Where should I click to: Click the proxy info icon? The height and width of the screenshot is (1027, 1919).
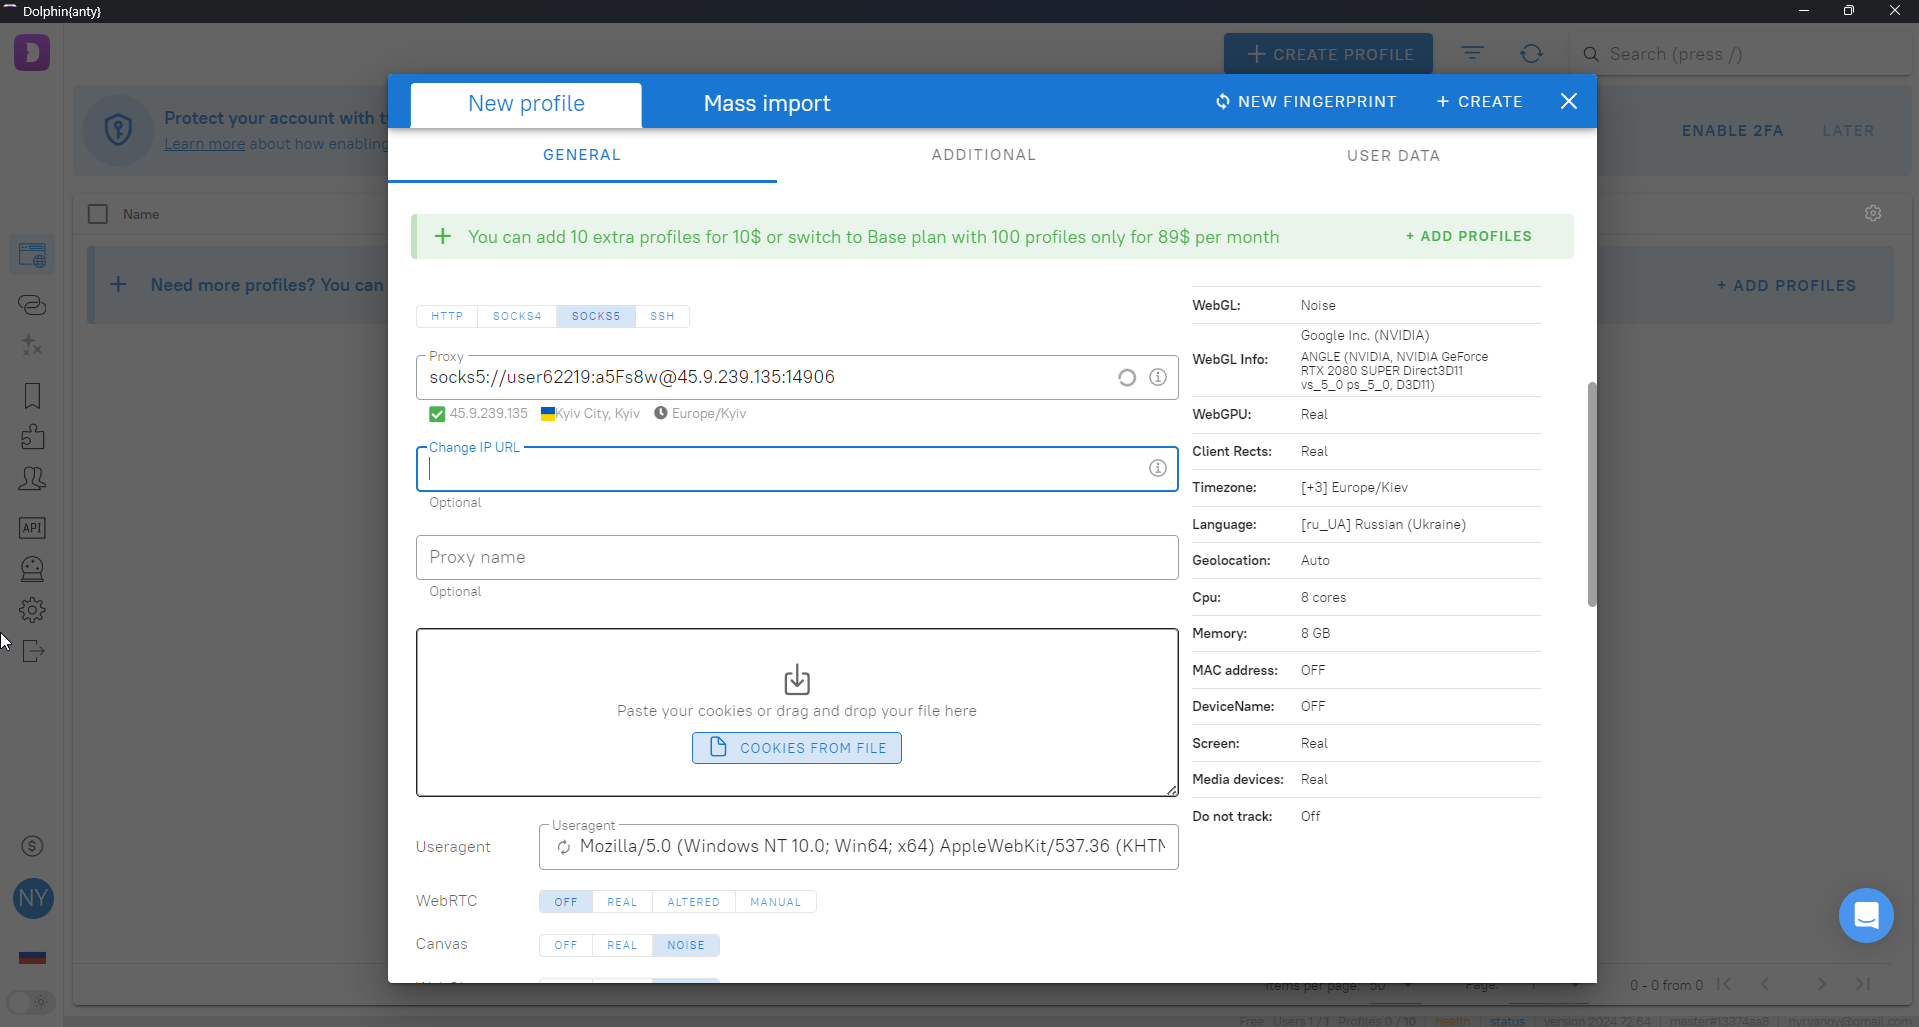tap(1157, 377)
